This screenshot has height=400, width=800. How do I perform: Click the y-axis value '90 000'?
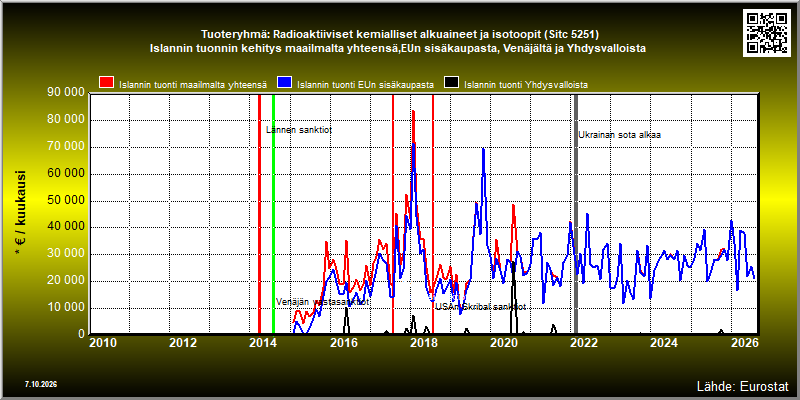point(66,92)
